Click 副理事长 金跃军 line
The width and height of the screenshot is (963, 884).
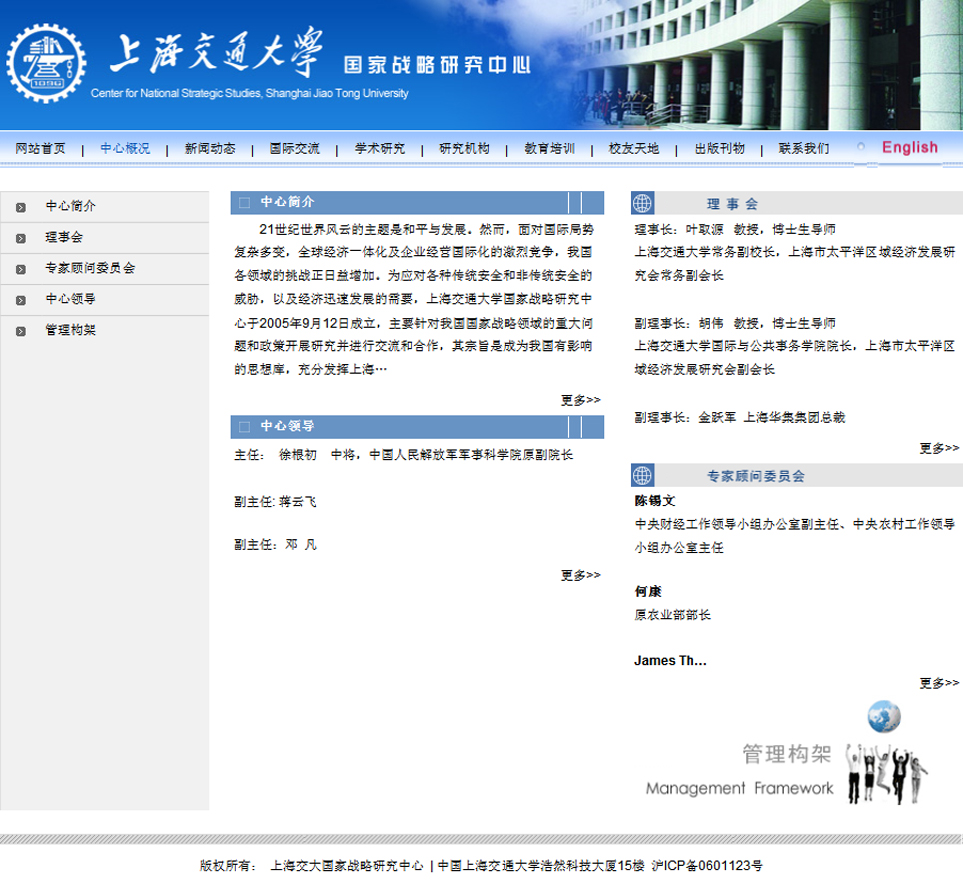click(739, 418)
